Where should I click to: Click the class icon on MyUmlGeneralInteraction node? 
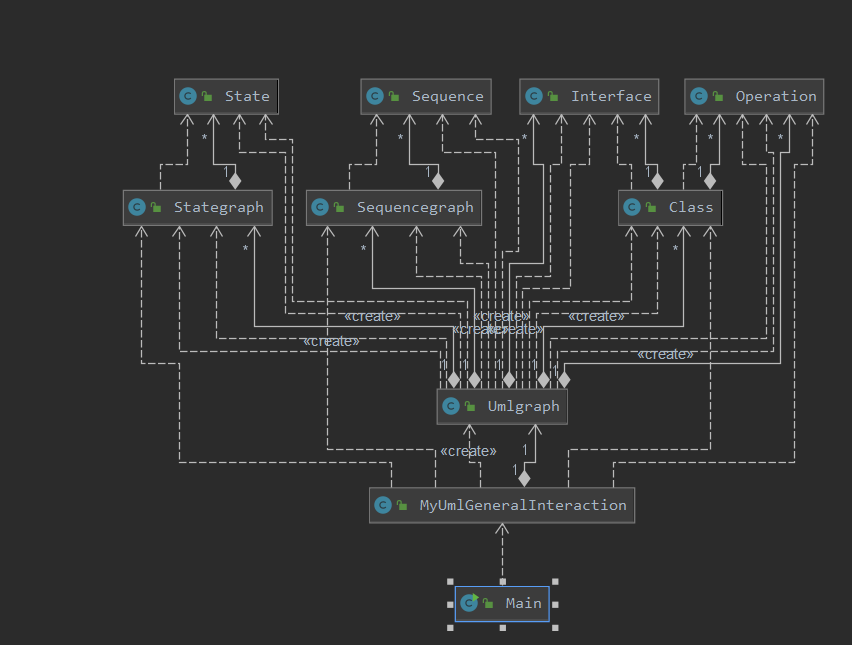pos(383,505)
